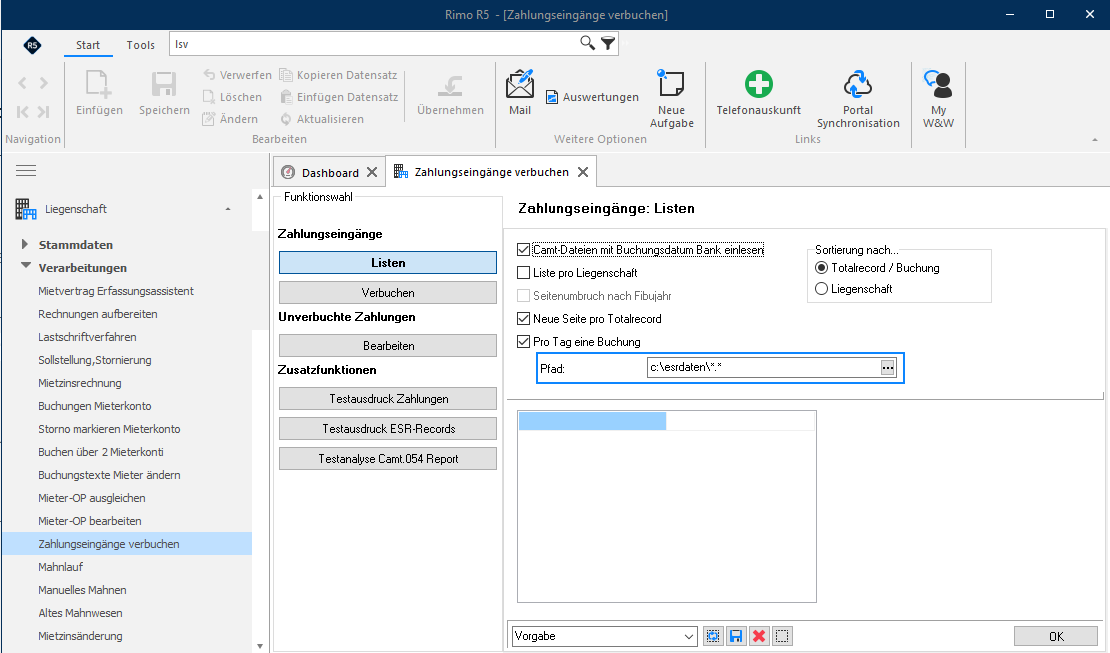1110x653 pixels.
Task: Click the Telefonauskunft green plus icon
Action: pyautogui.click(x=758, y=84)
